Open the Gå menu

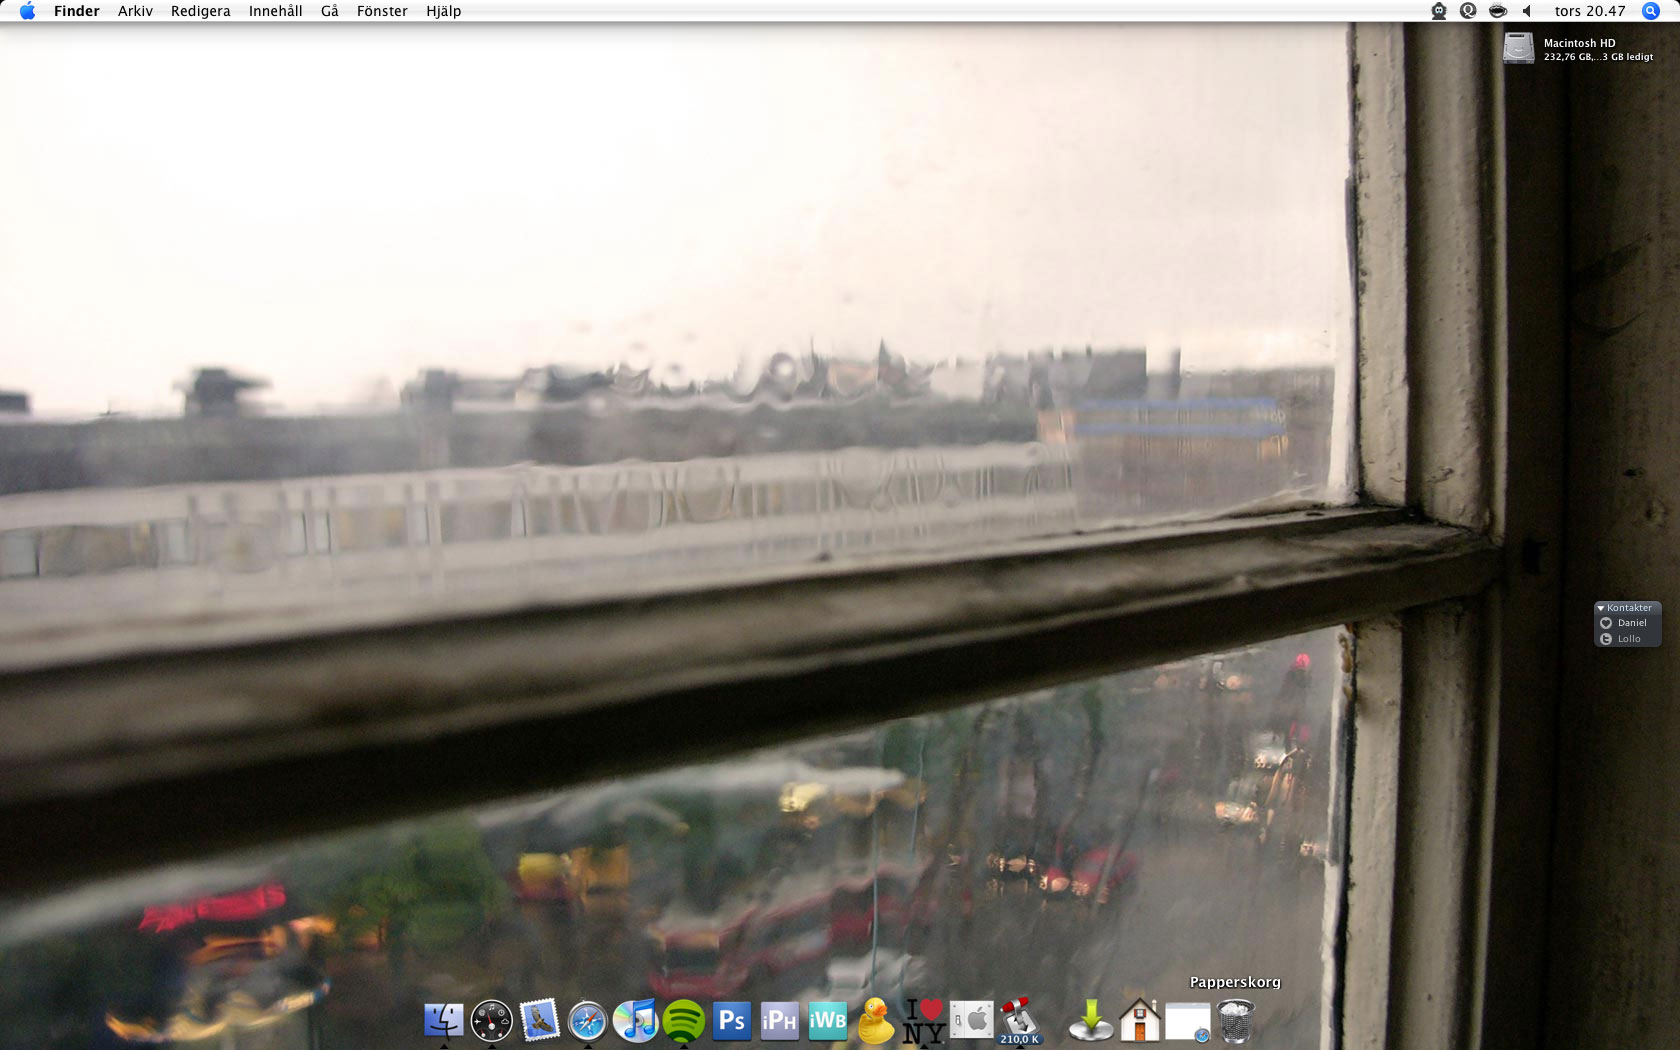[329, 11]
